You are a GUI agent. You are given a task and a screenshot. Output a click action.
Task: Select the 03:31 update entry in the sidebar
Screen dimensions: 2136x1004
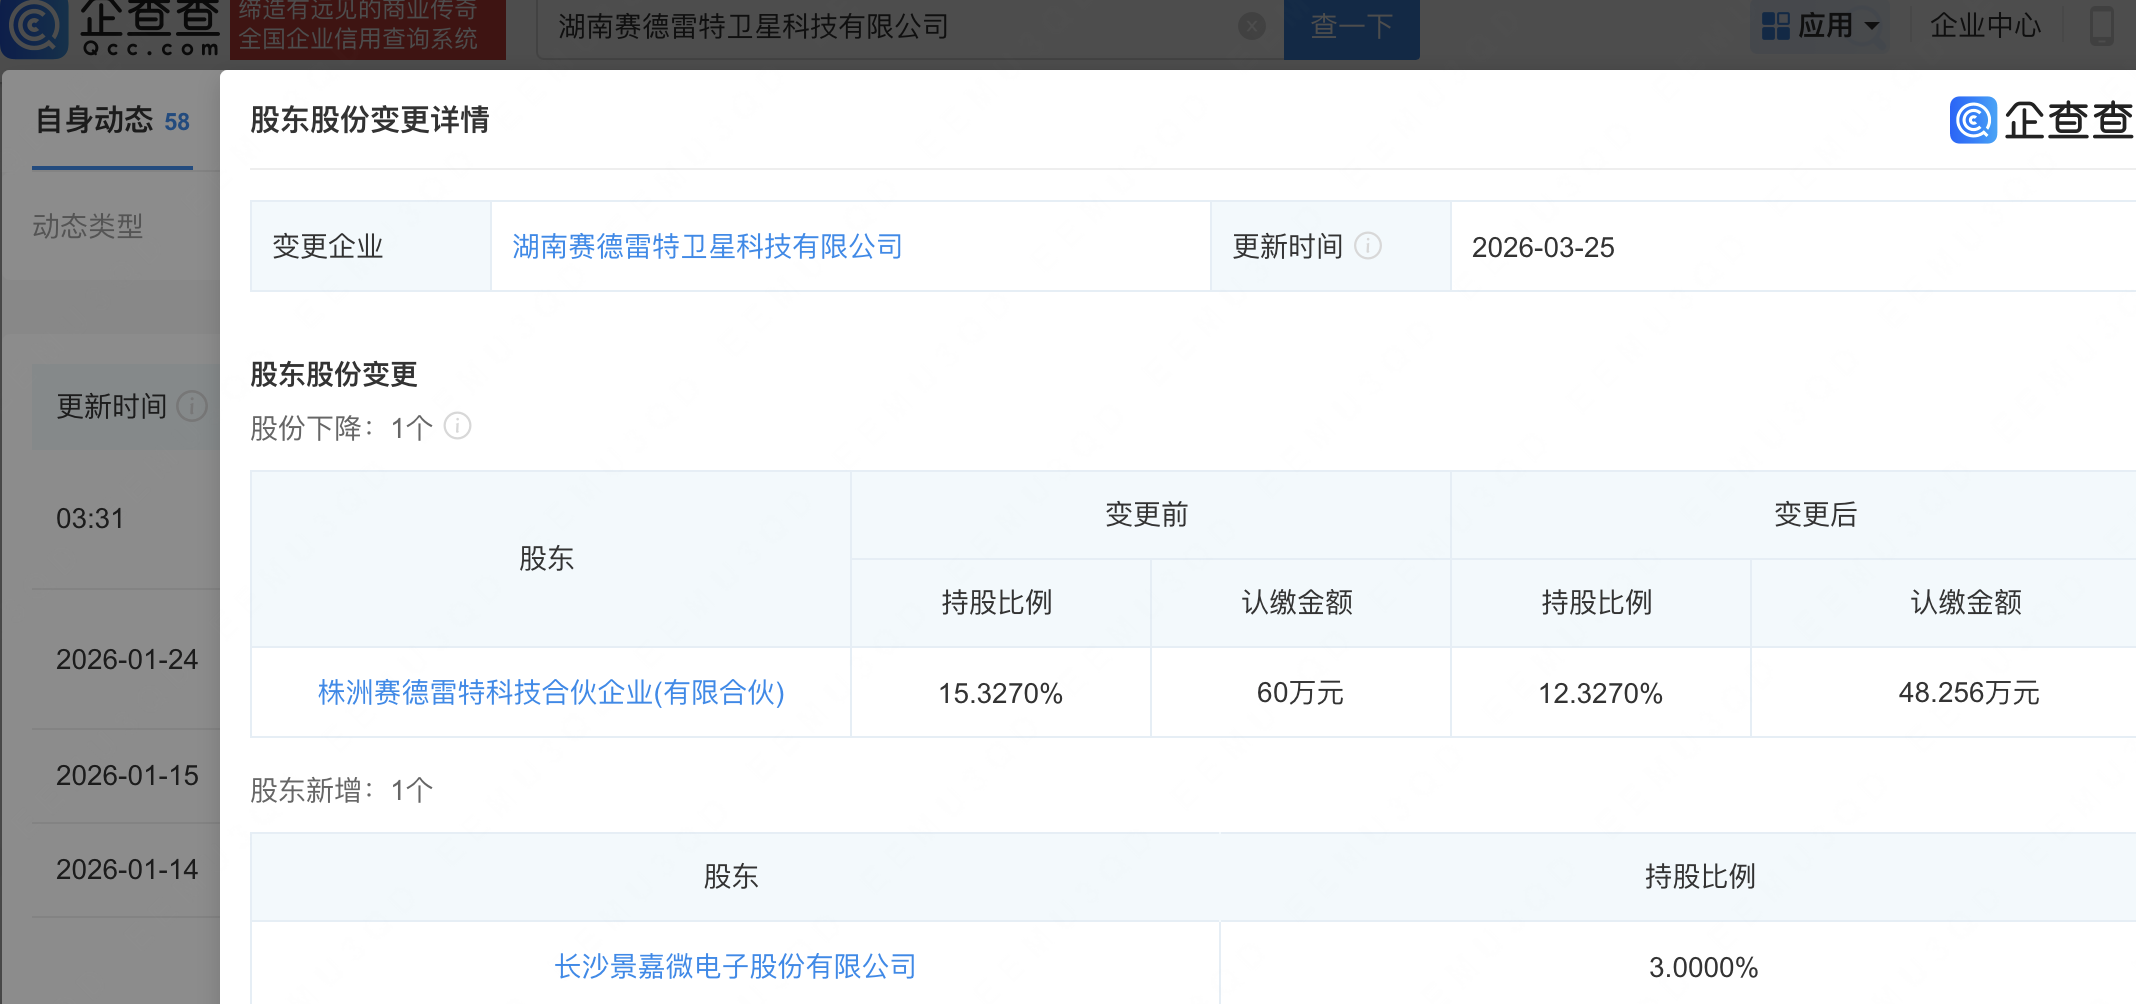coord(90,519)
